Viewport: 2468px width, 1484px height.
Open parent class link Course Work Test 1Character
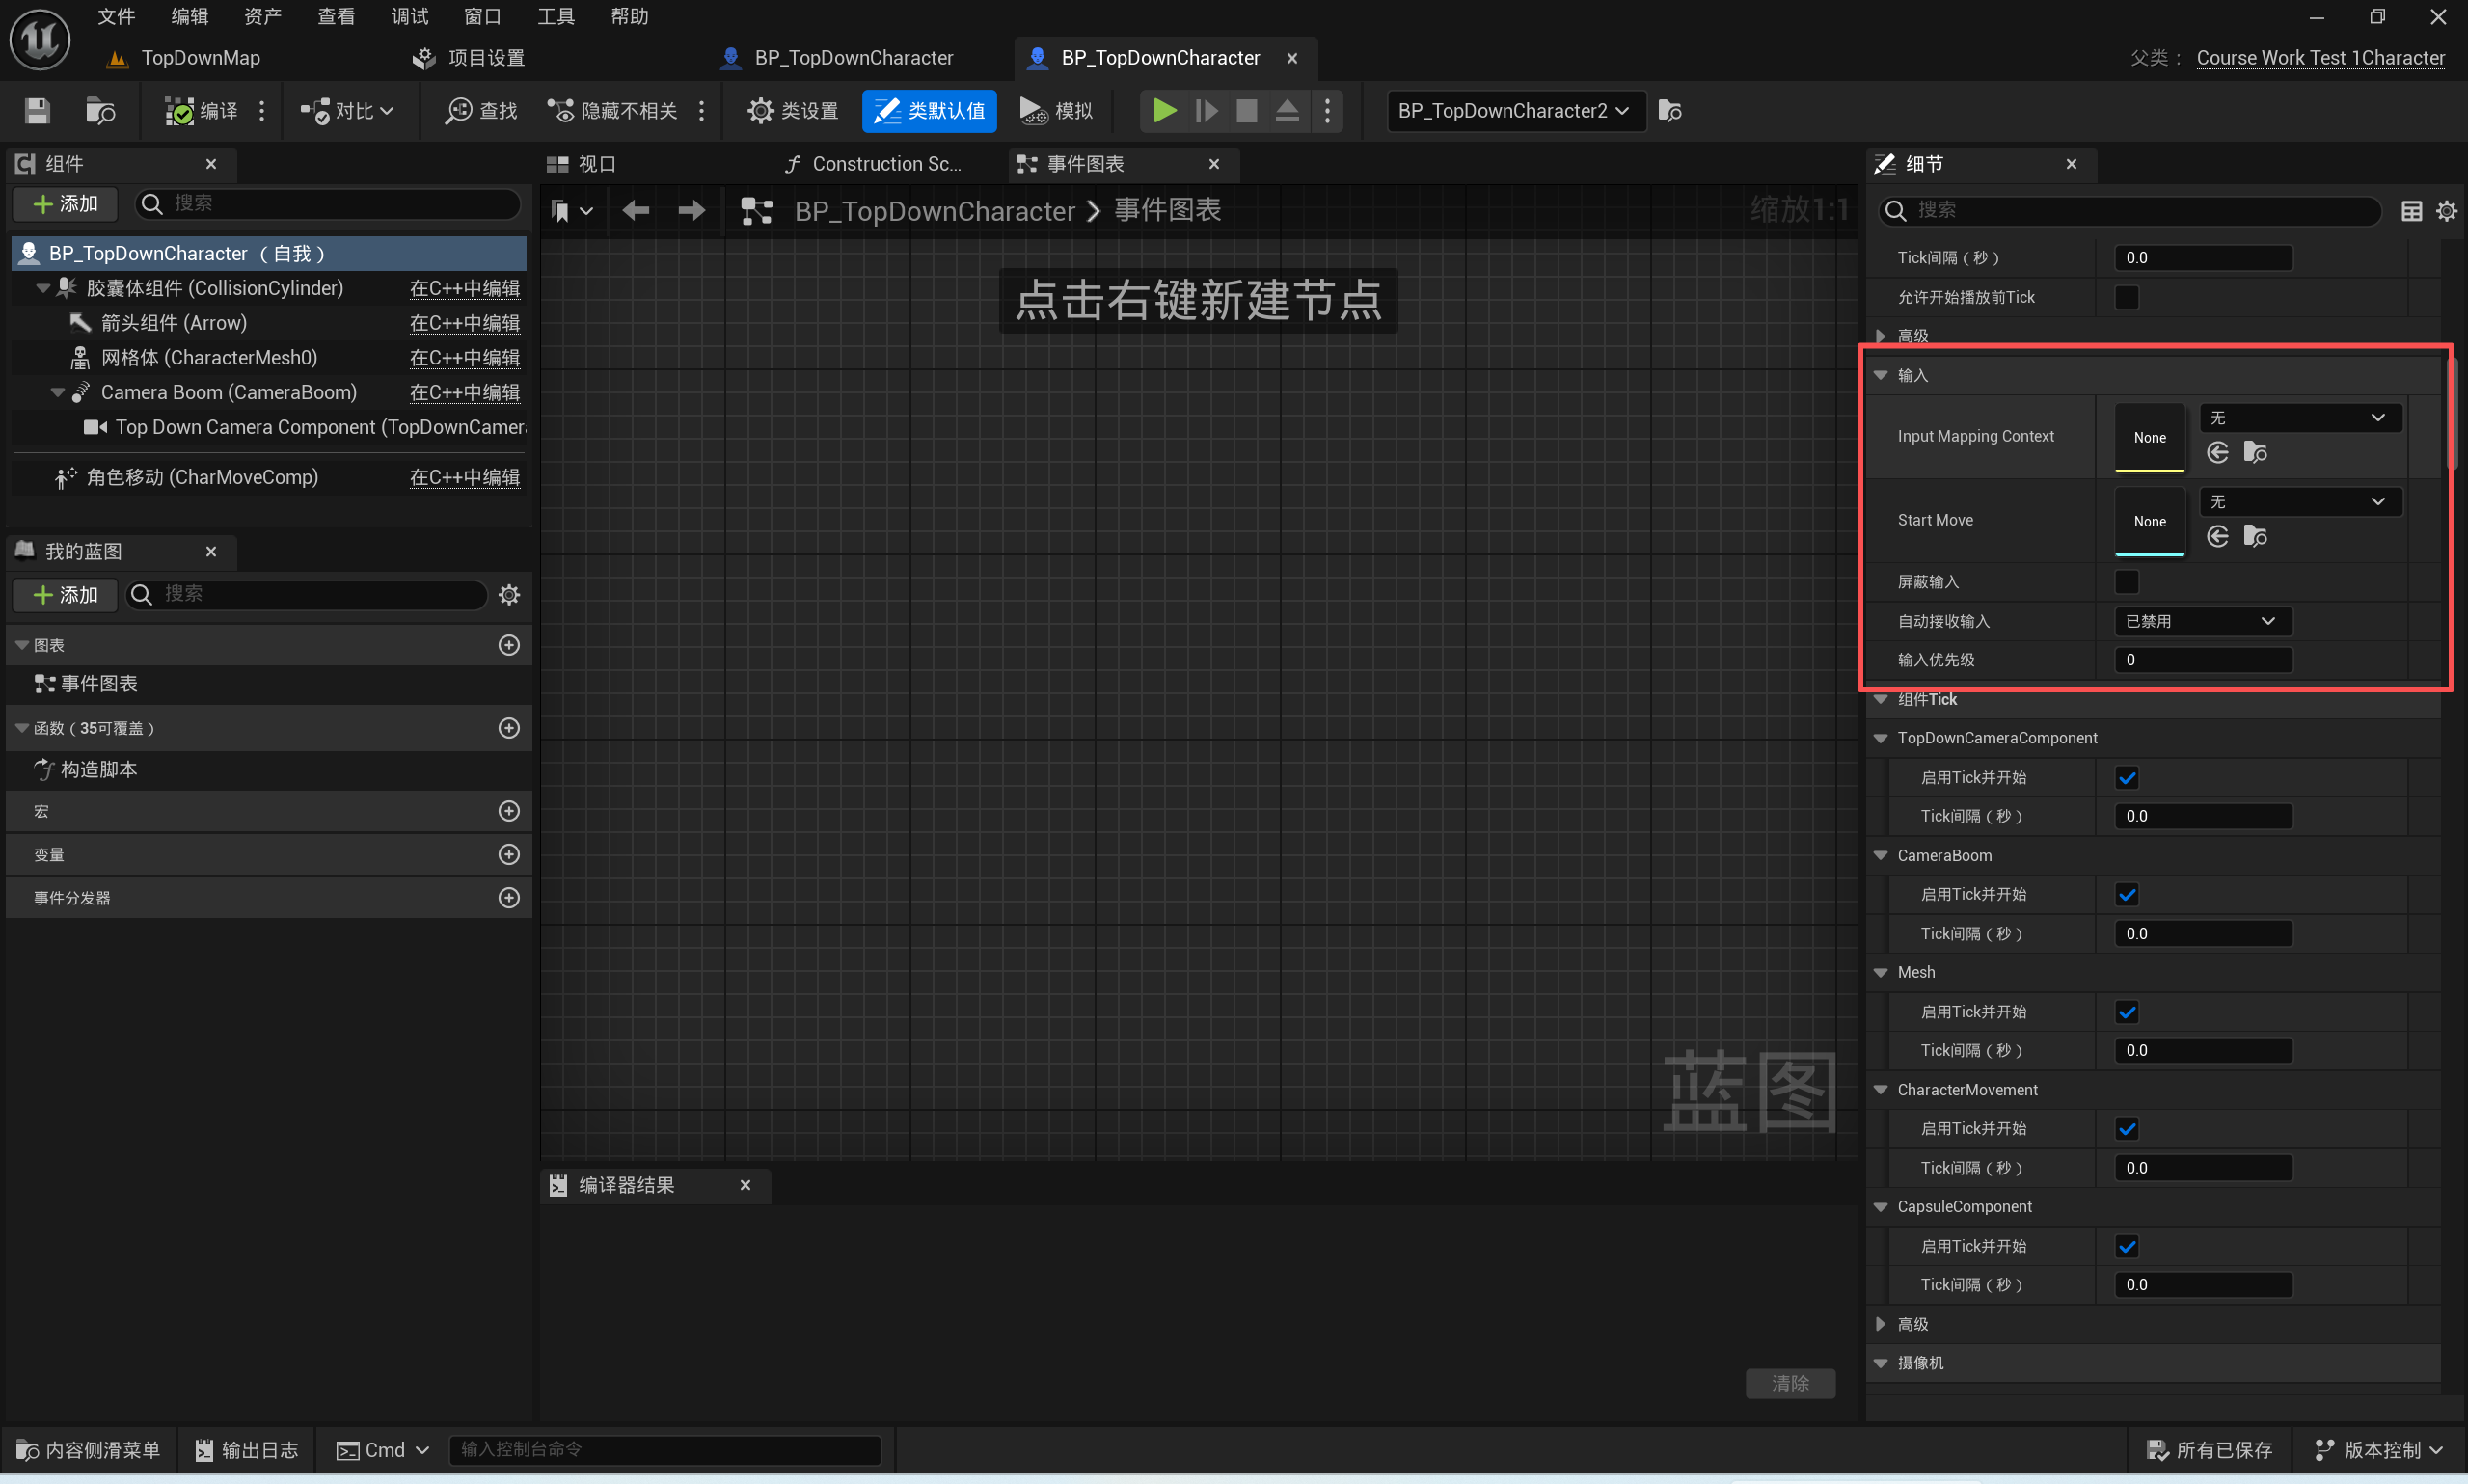pyautogui.click(x=2319, y=58)
